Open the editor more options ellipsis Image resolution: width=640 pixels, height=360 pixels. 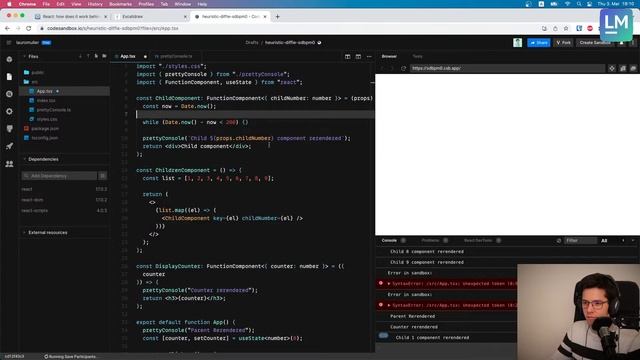tap(369, 56)
